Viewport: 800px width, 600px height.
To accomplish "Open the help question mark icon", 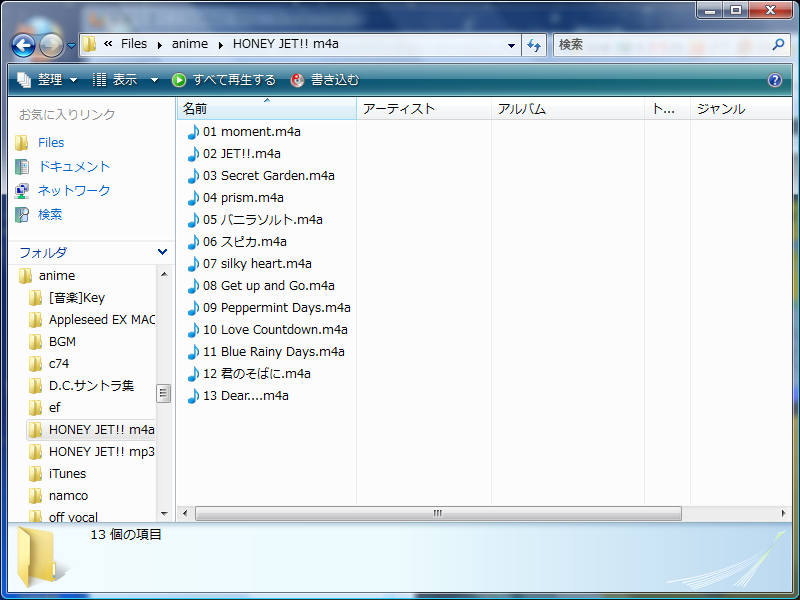I will tap(774, 80).
